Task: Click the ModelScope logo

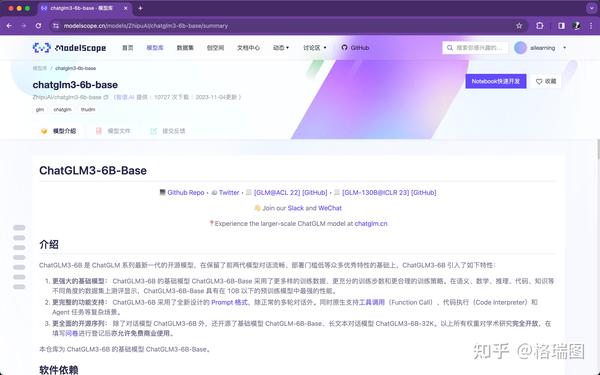Action: point(69,48)
